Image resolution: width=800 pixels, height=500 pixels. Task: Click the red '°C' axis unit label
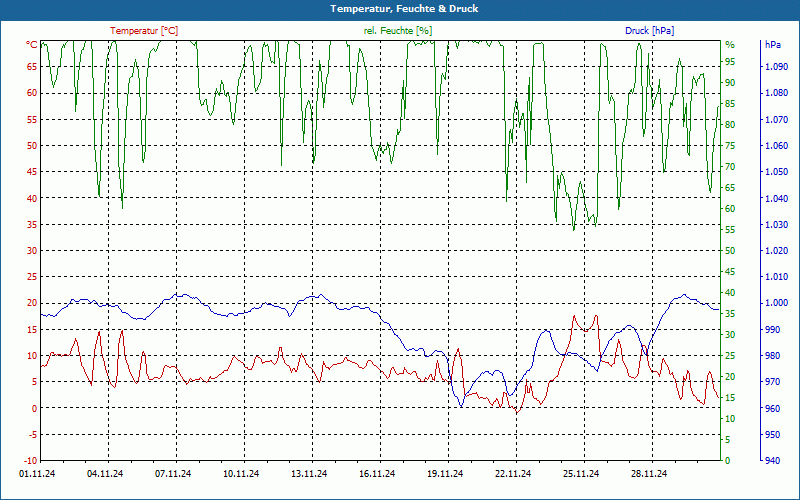coord(32,45)
